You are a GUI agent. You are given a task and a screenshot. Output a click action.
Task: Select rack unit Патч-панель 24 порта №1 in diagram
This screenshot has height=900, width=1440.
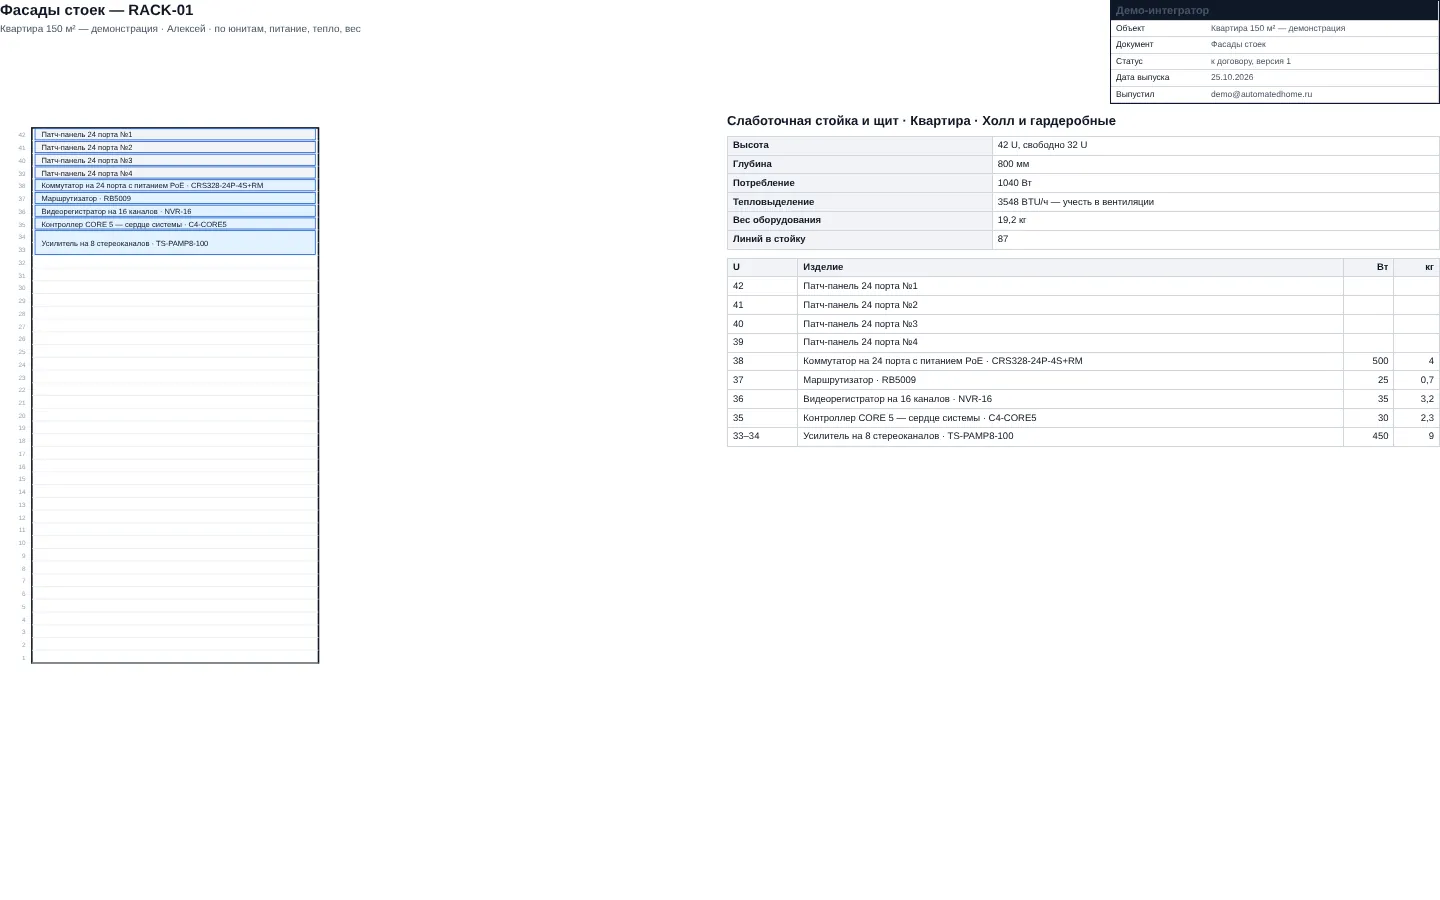pyautogui.click(x=175, y=134)
